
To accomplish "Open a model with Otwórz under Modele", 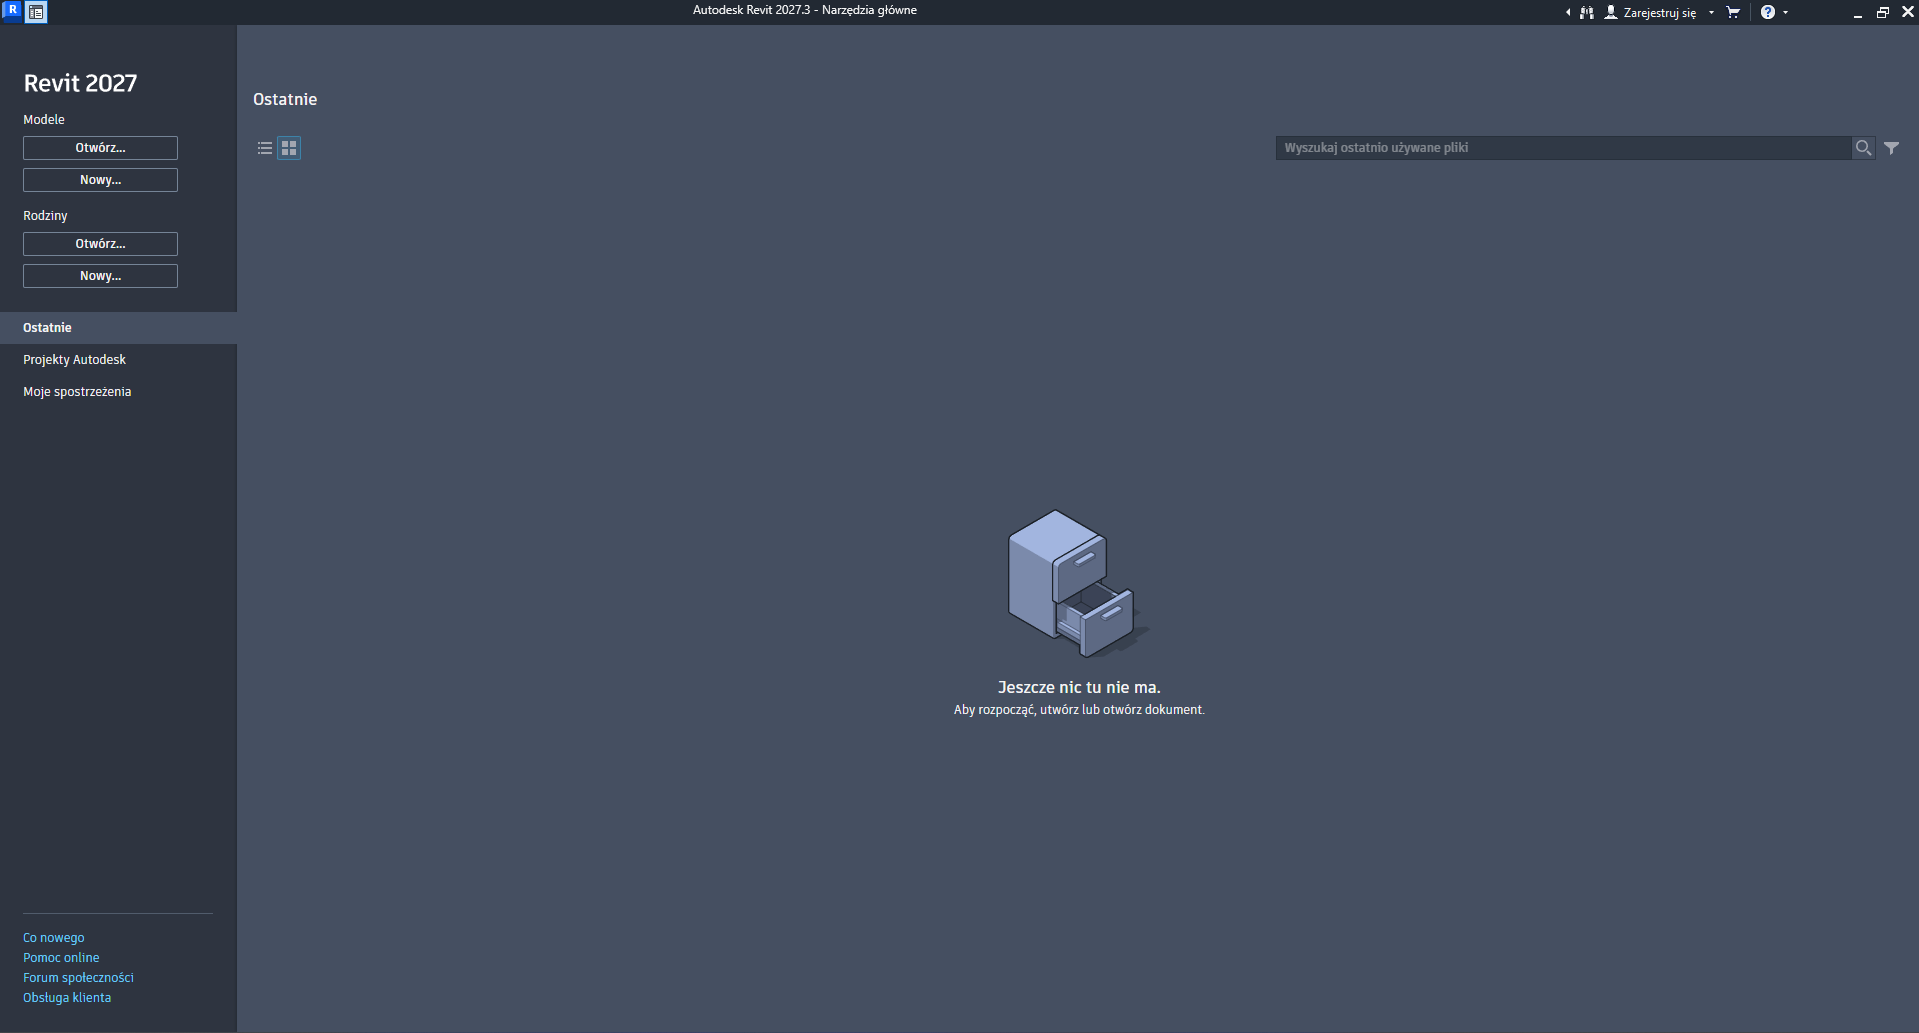I will point(100,148).
